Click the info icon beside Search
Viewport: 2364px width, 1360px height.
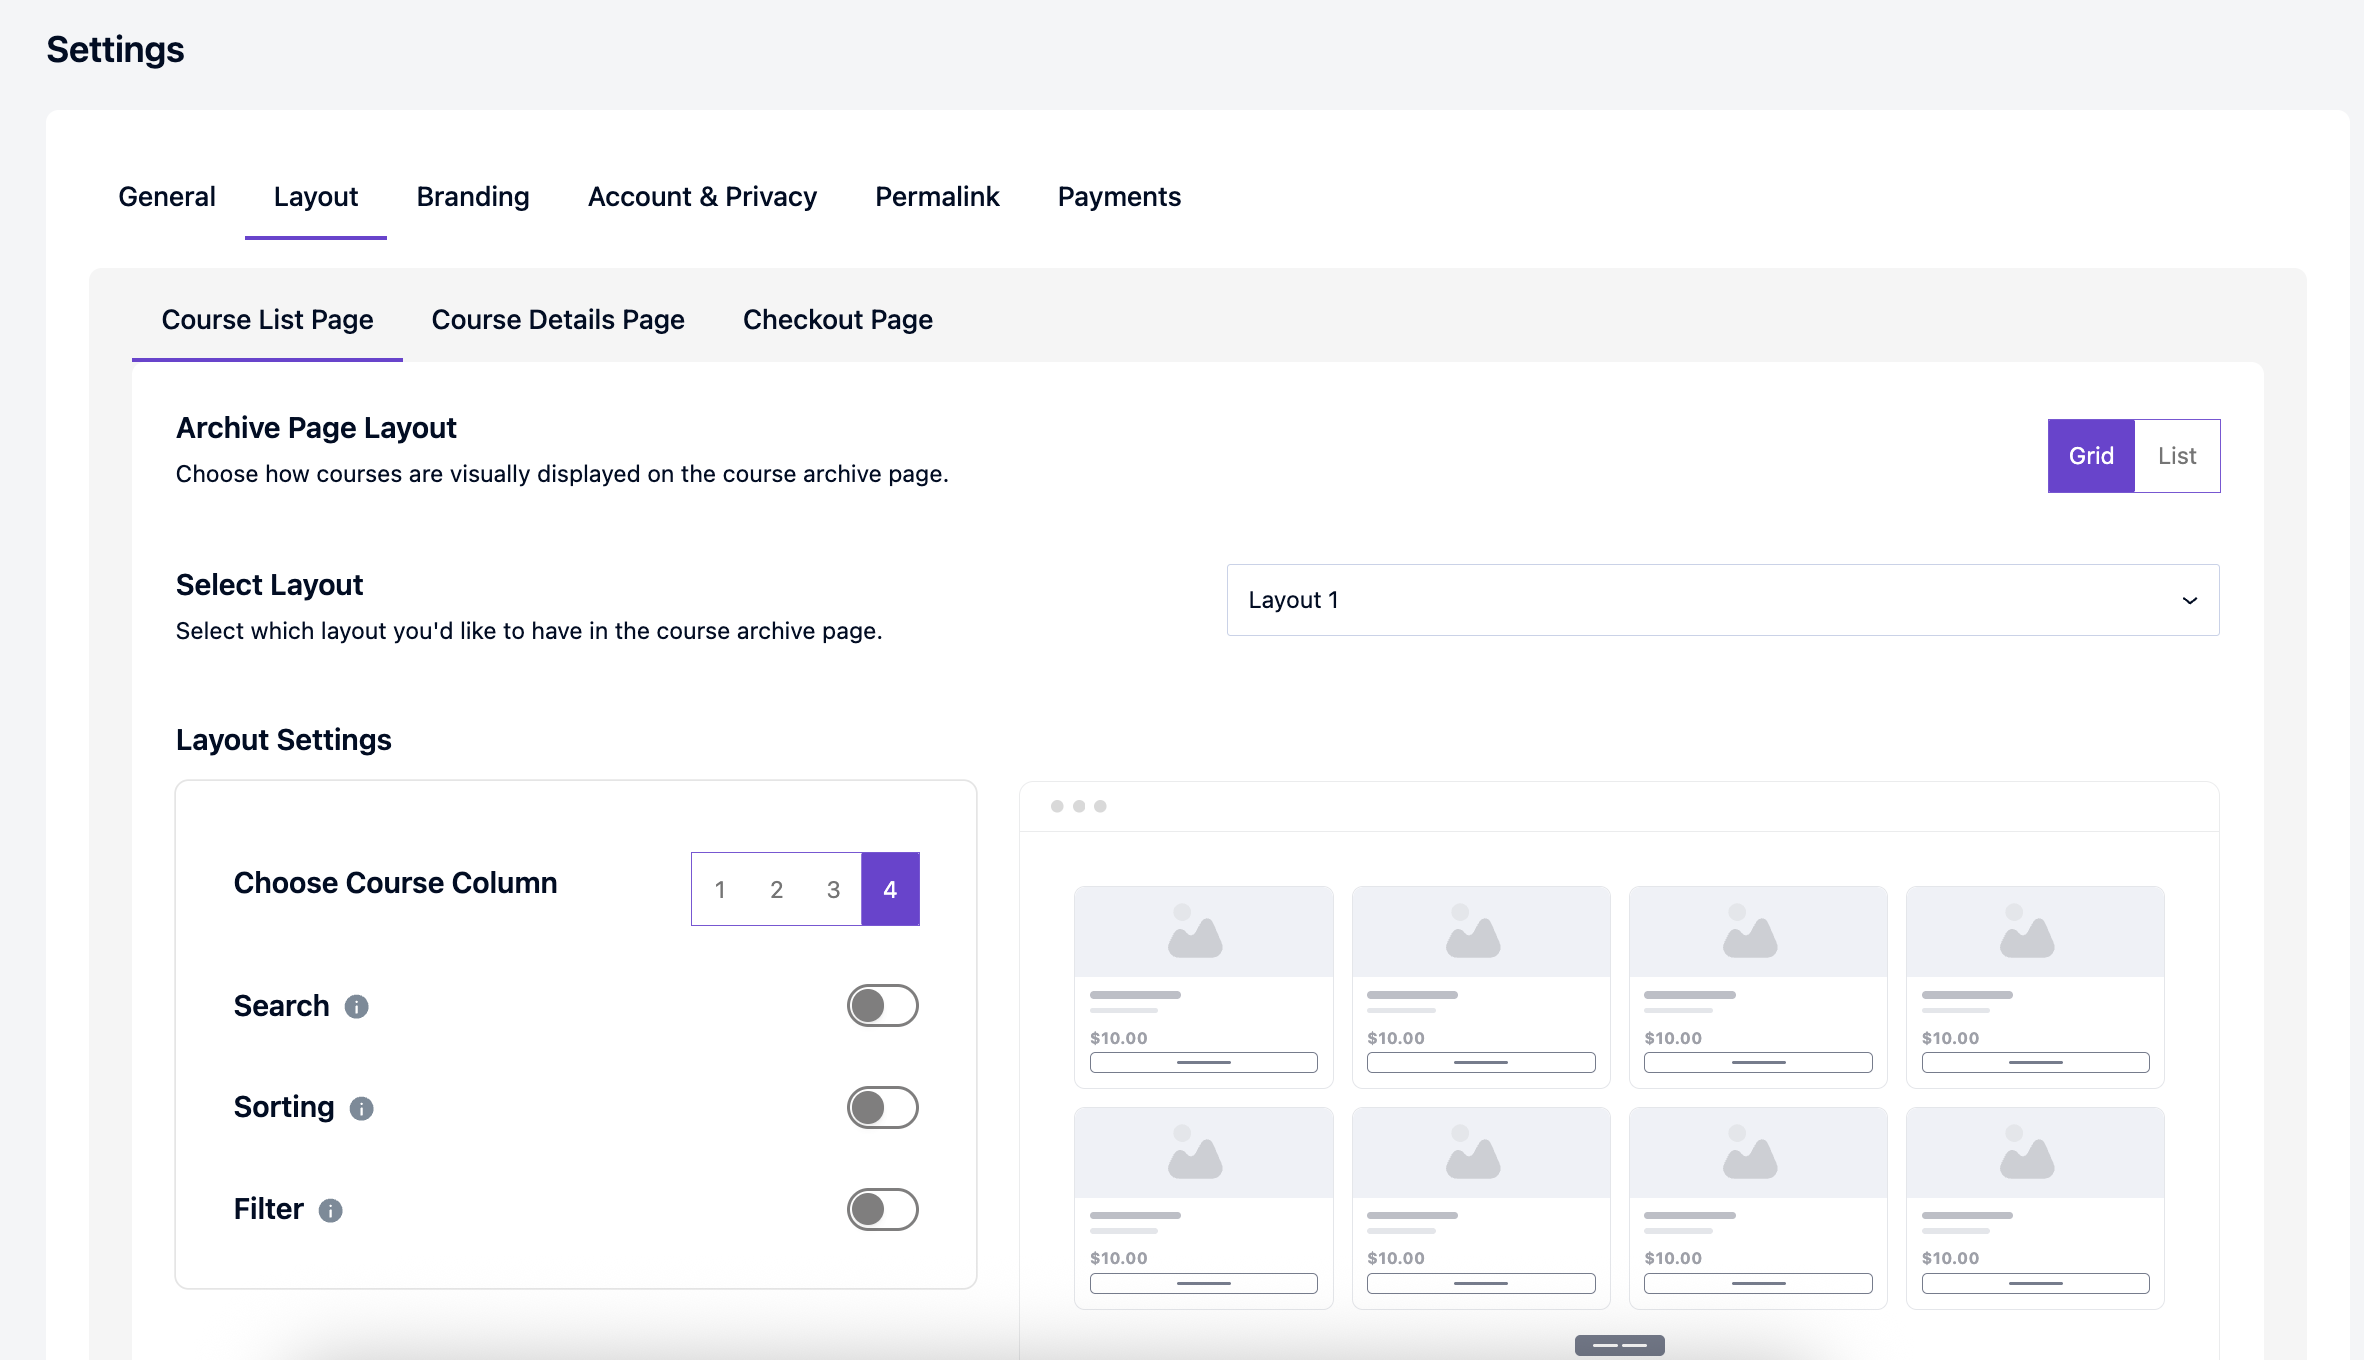point(357,1008)
